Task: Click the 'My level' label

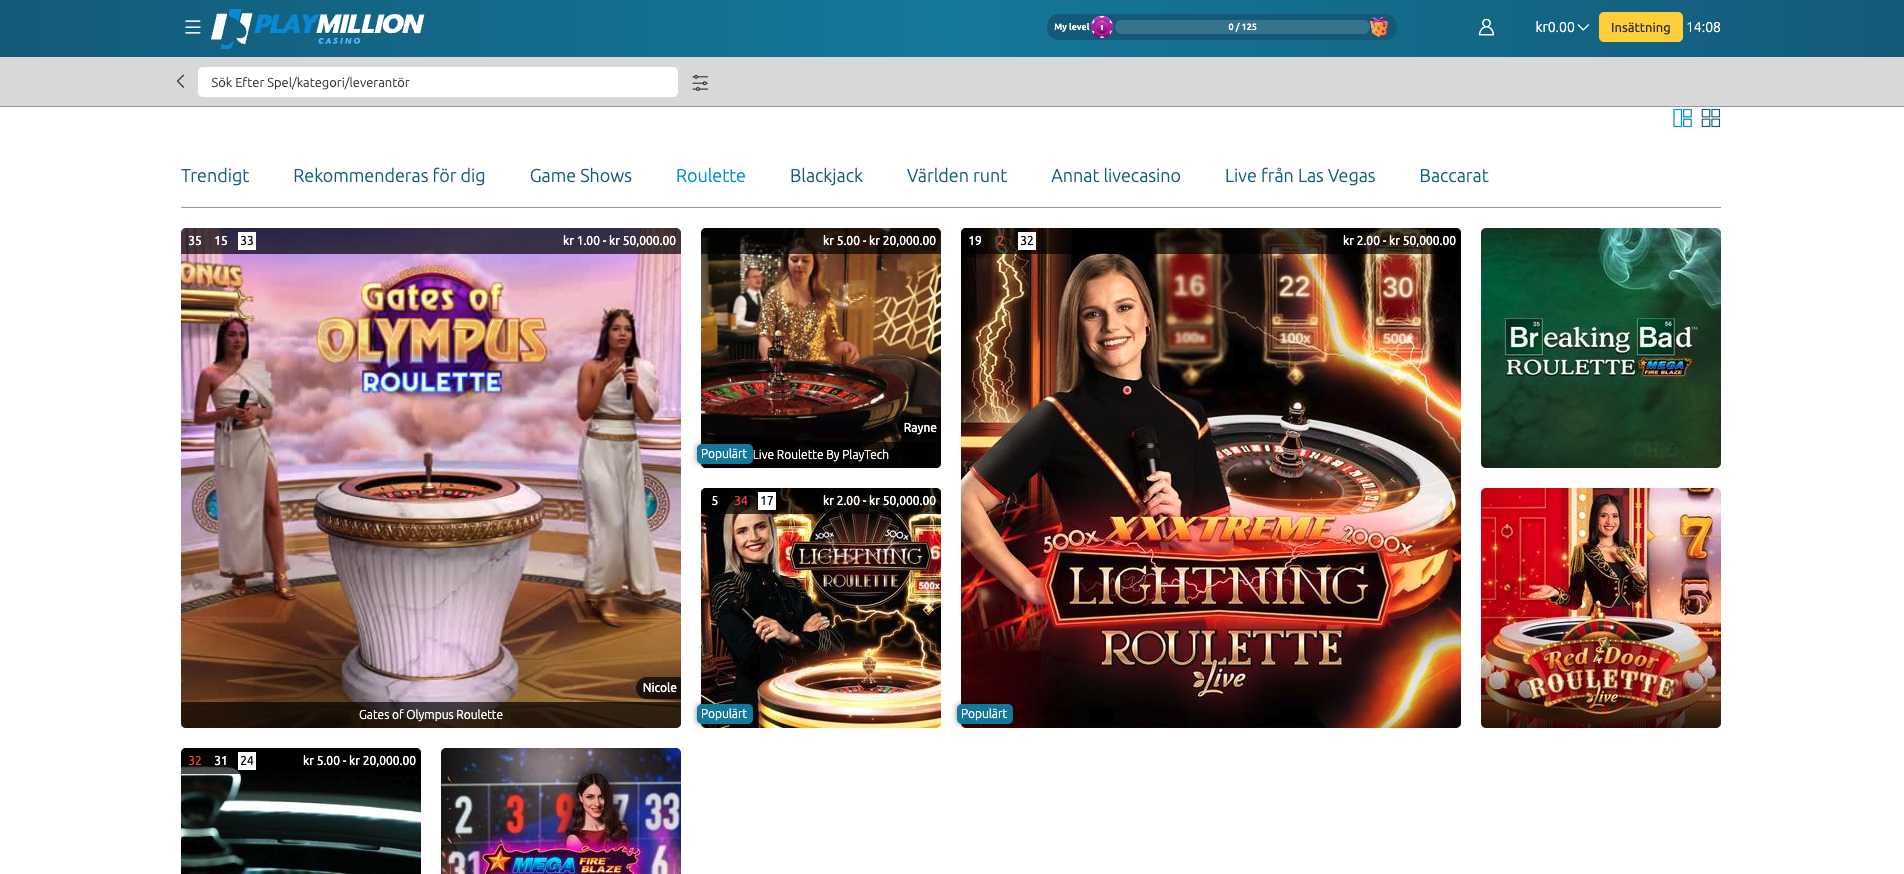Action: (1071, 27)
